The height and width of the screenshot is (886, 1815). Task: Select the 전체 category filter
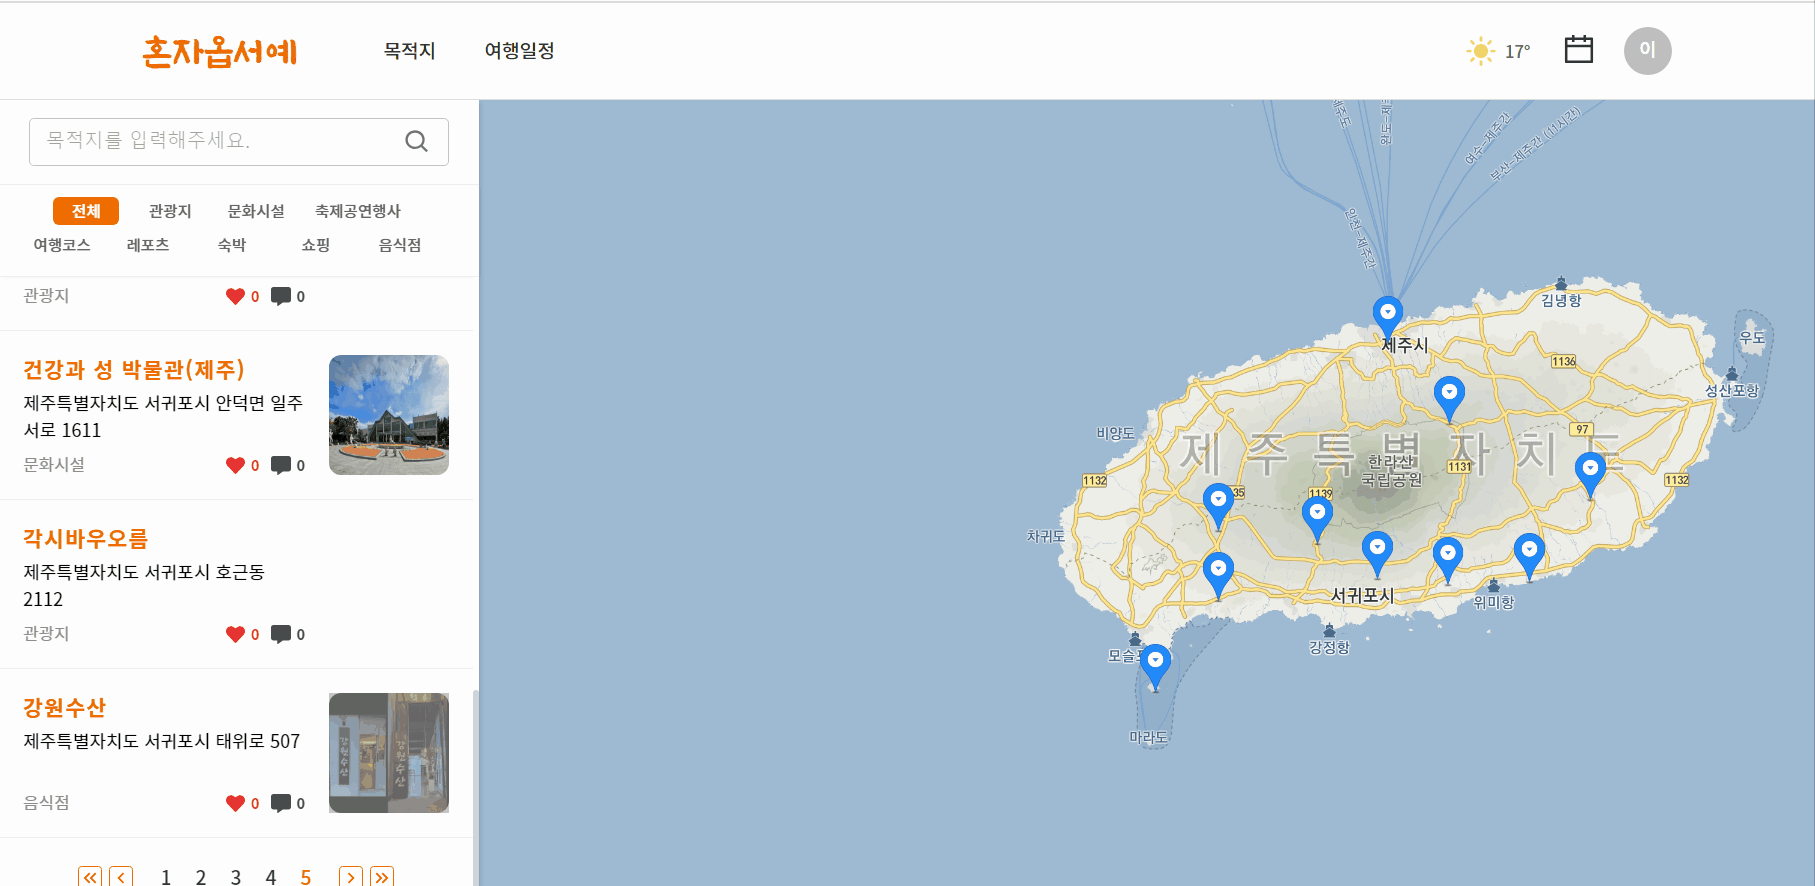(86, 211)
